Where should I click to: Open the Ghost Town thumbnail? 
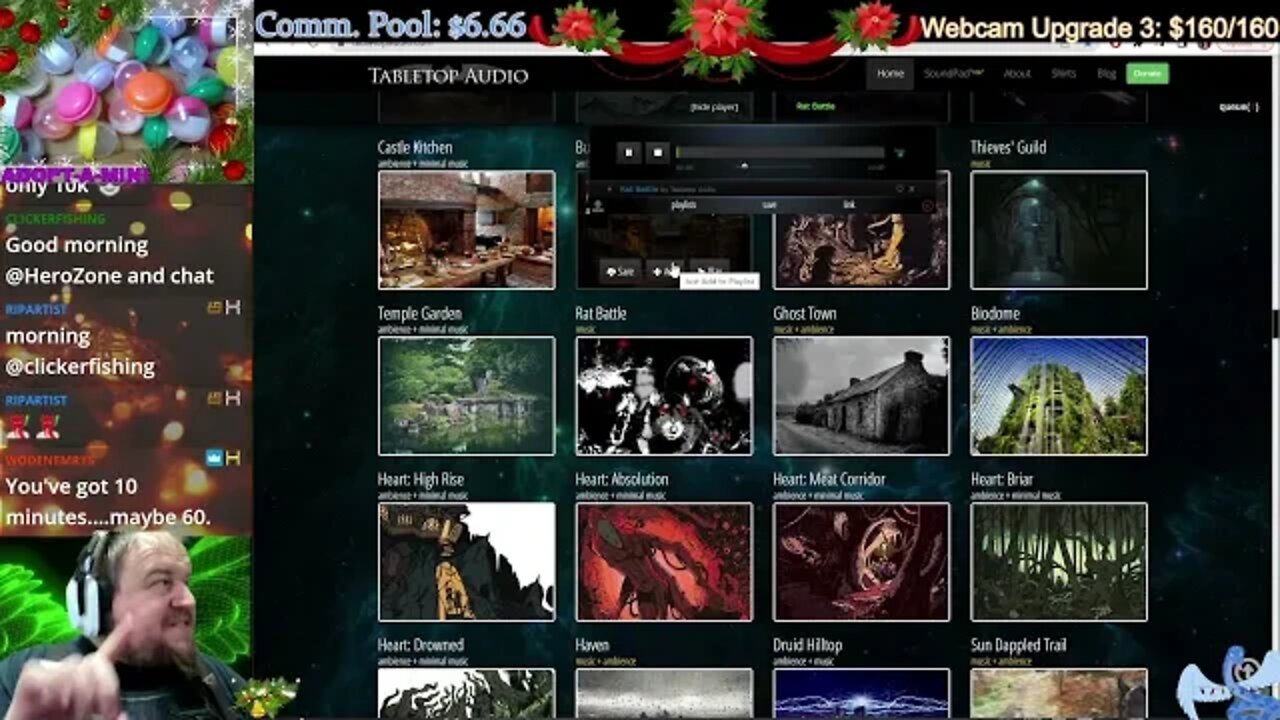click(861, 396)
